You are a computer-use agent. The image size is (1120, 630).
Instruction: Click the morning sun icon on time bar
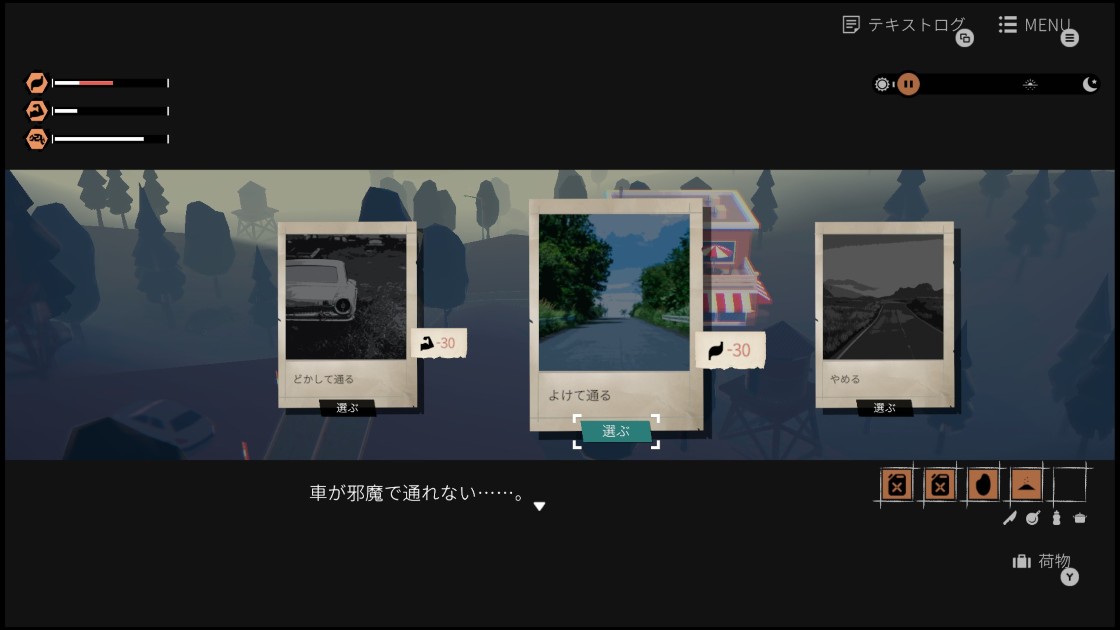(x=882, y=84)
